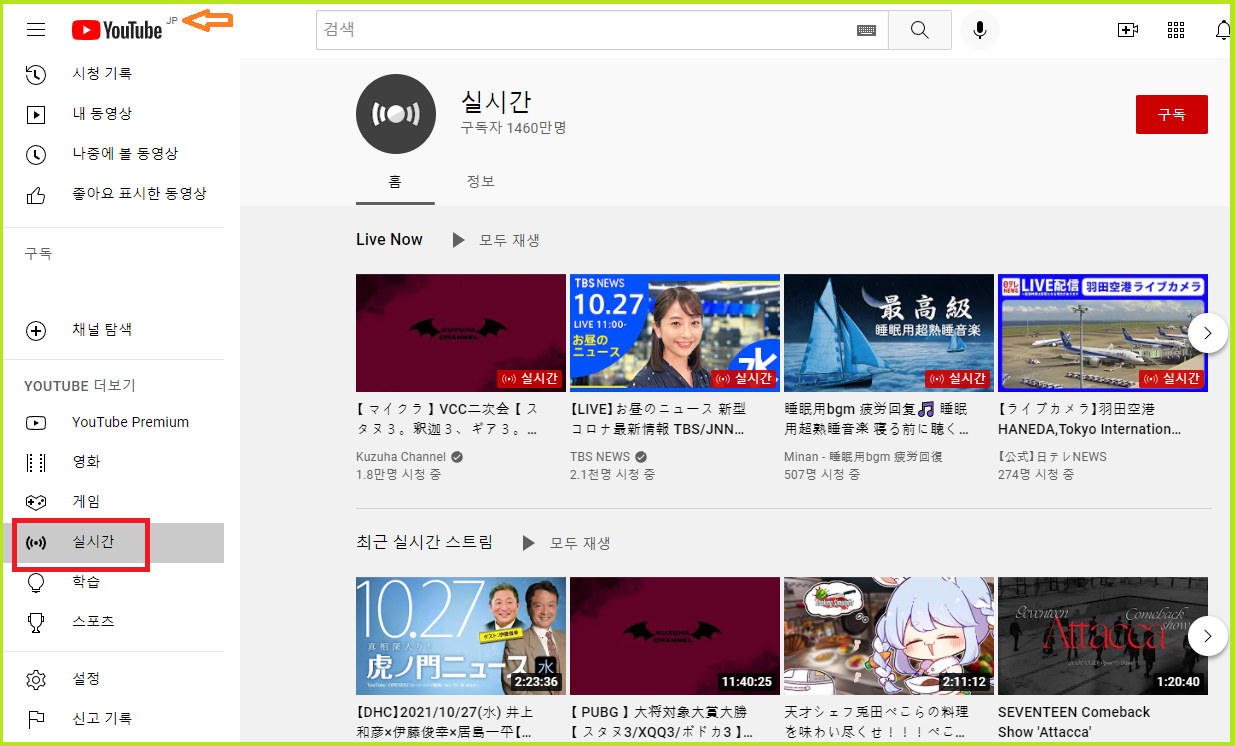Click play triangle beside 최근 실시간 스트림 모두 재생
This screenshot has height=746, width=1235.
tap(529, 543)
